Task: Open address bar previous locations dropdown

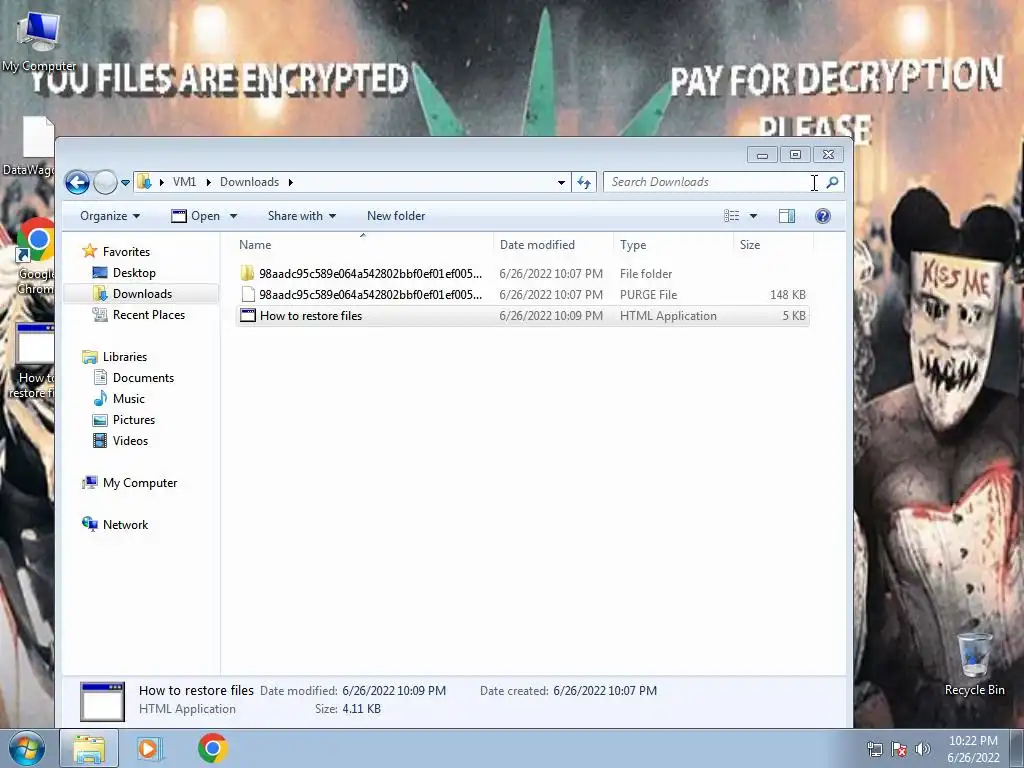Action: point(561,182)
